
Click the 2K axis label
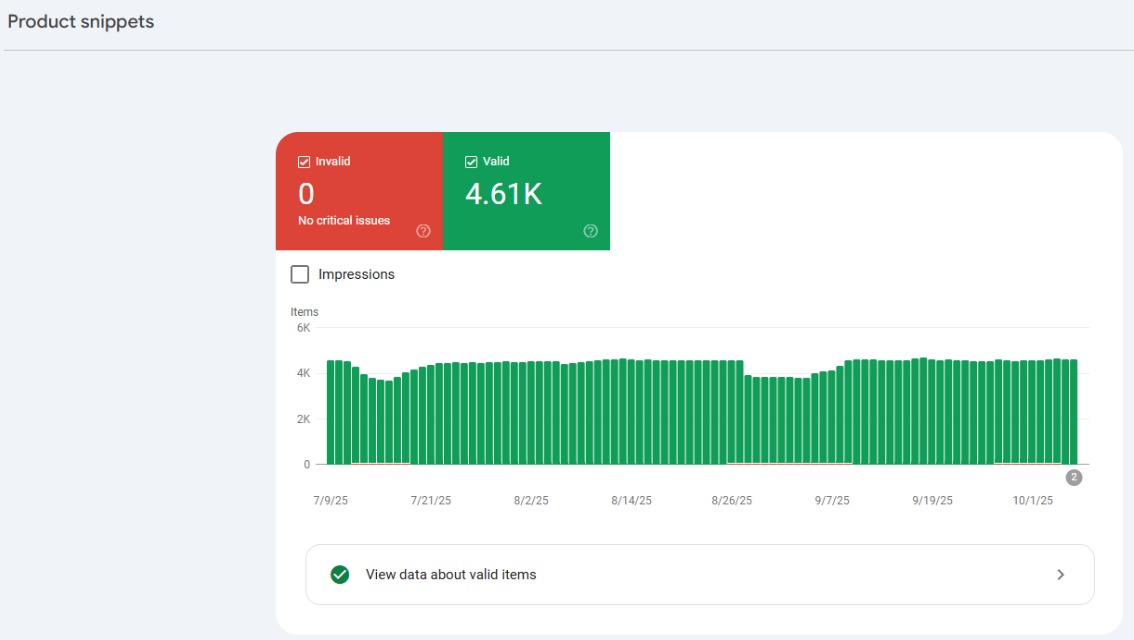point(303,419)
